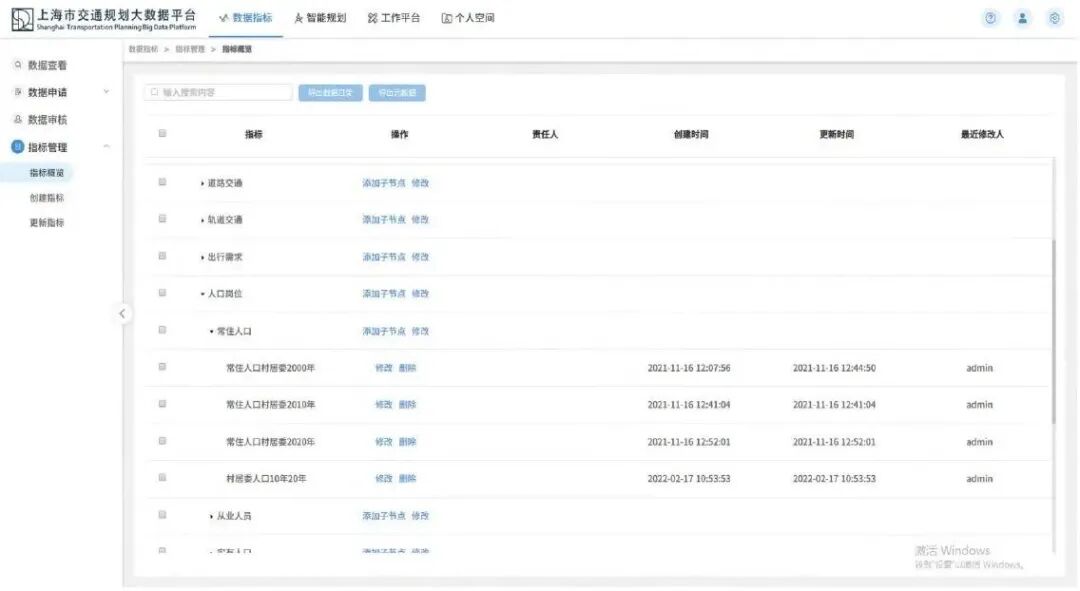The width and height of the screenshot is (1080, 591).
Task: Click the 数据申请 icon in the sidebar
Action: click(16, 90)
